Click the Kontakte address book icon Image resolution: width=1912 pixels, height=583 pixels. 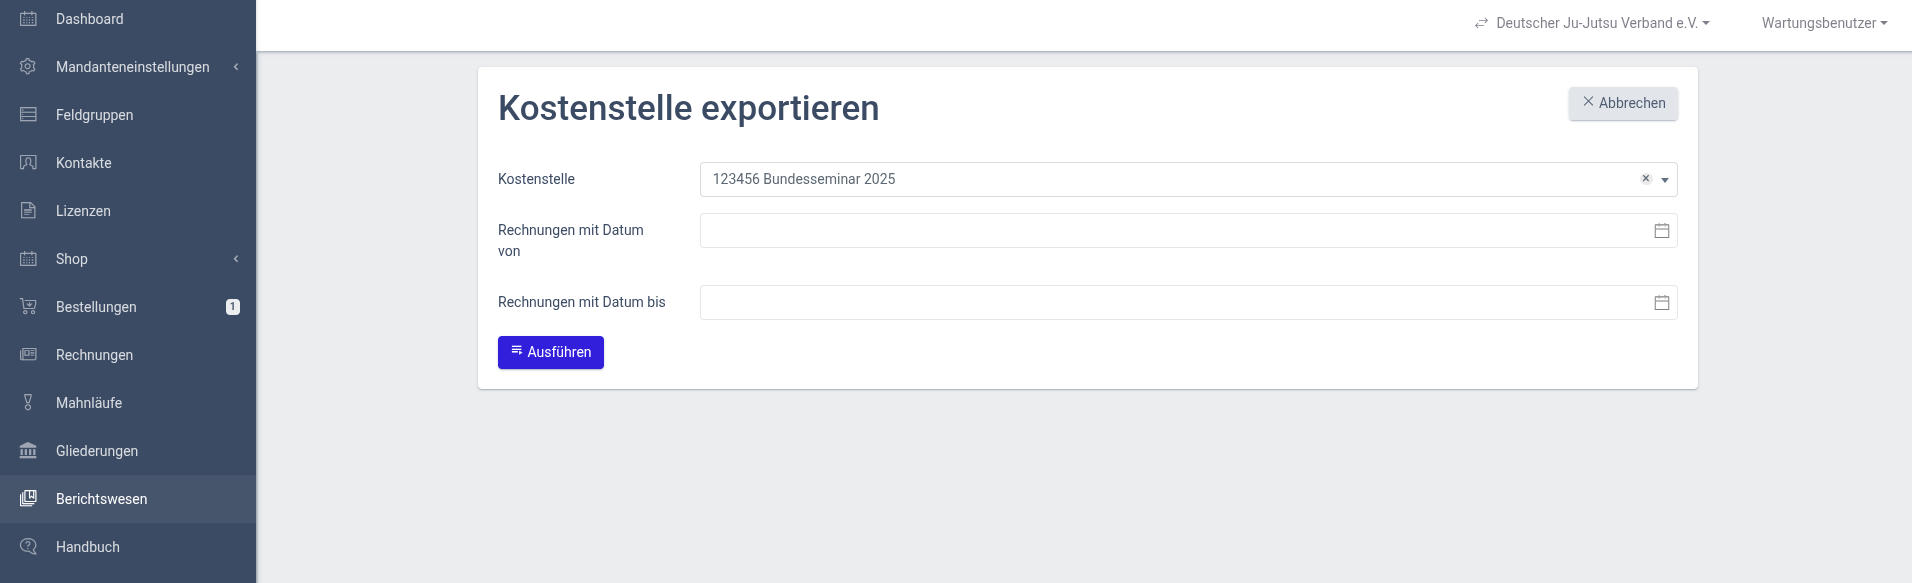28,163
